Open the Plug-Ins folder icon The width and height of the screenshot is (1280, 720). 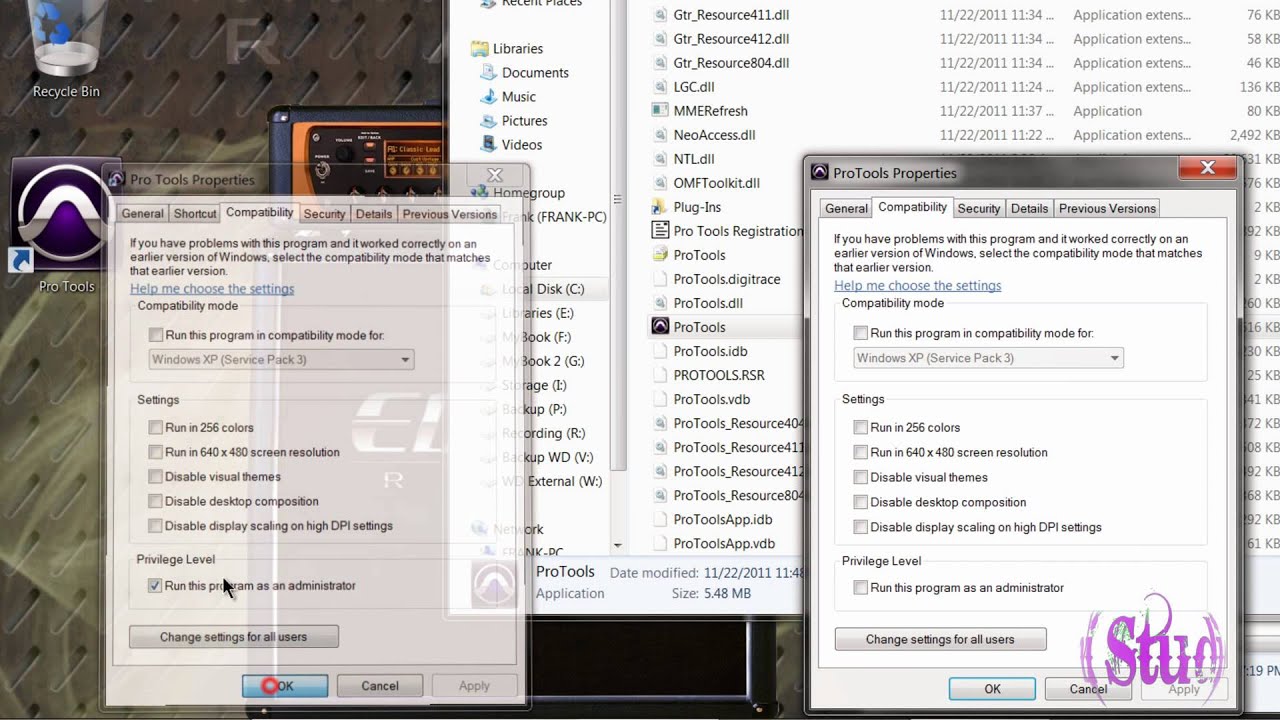click(x=660, y=207)
